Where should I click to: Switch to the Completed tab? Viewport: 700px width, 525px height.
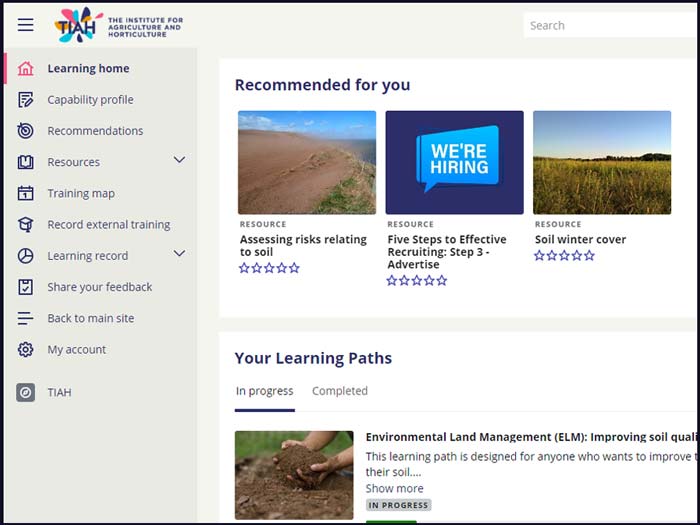click(x=340, y=391)
